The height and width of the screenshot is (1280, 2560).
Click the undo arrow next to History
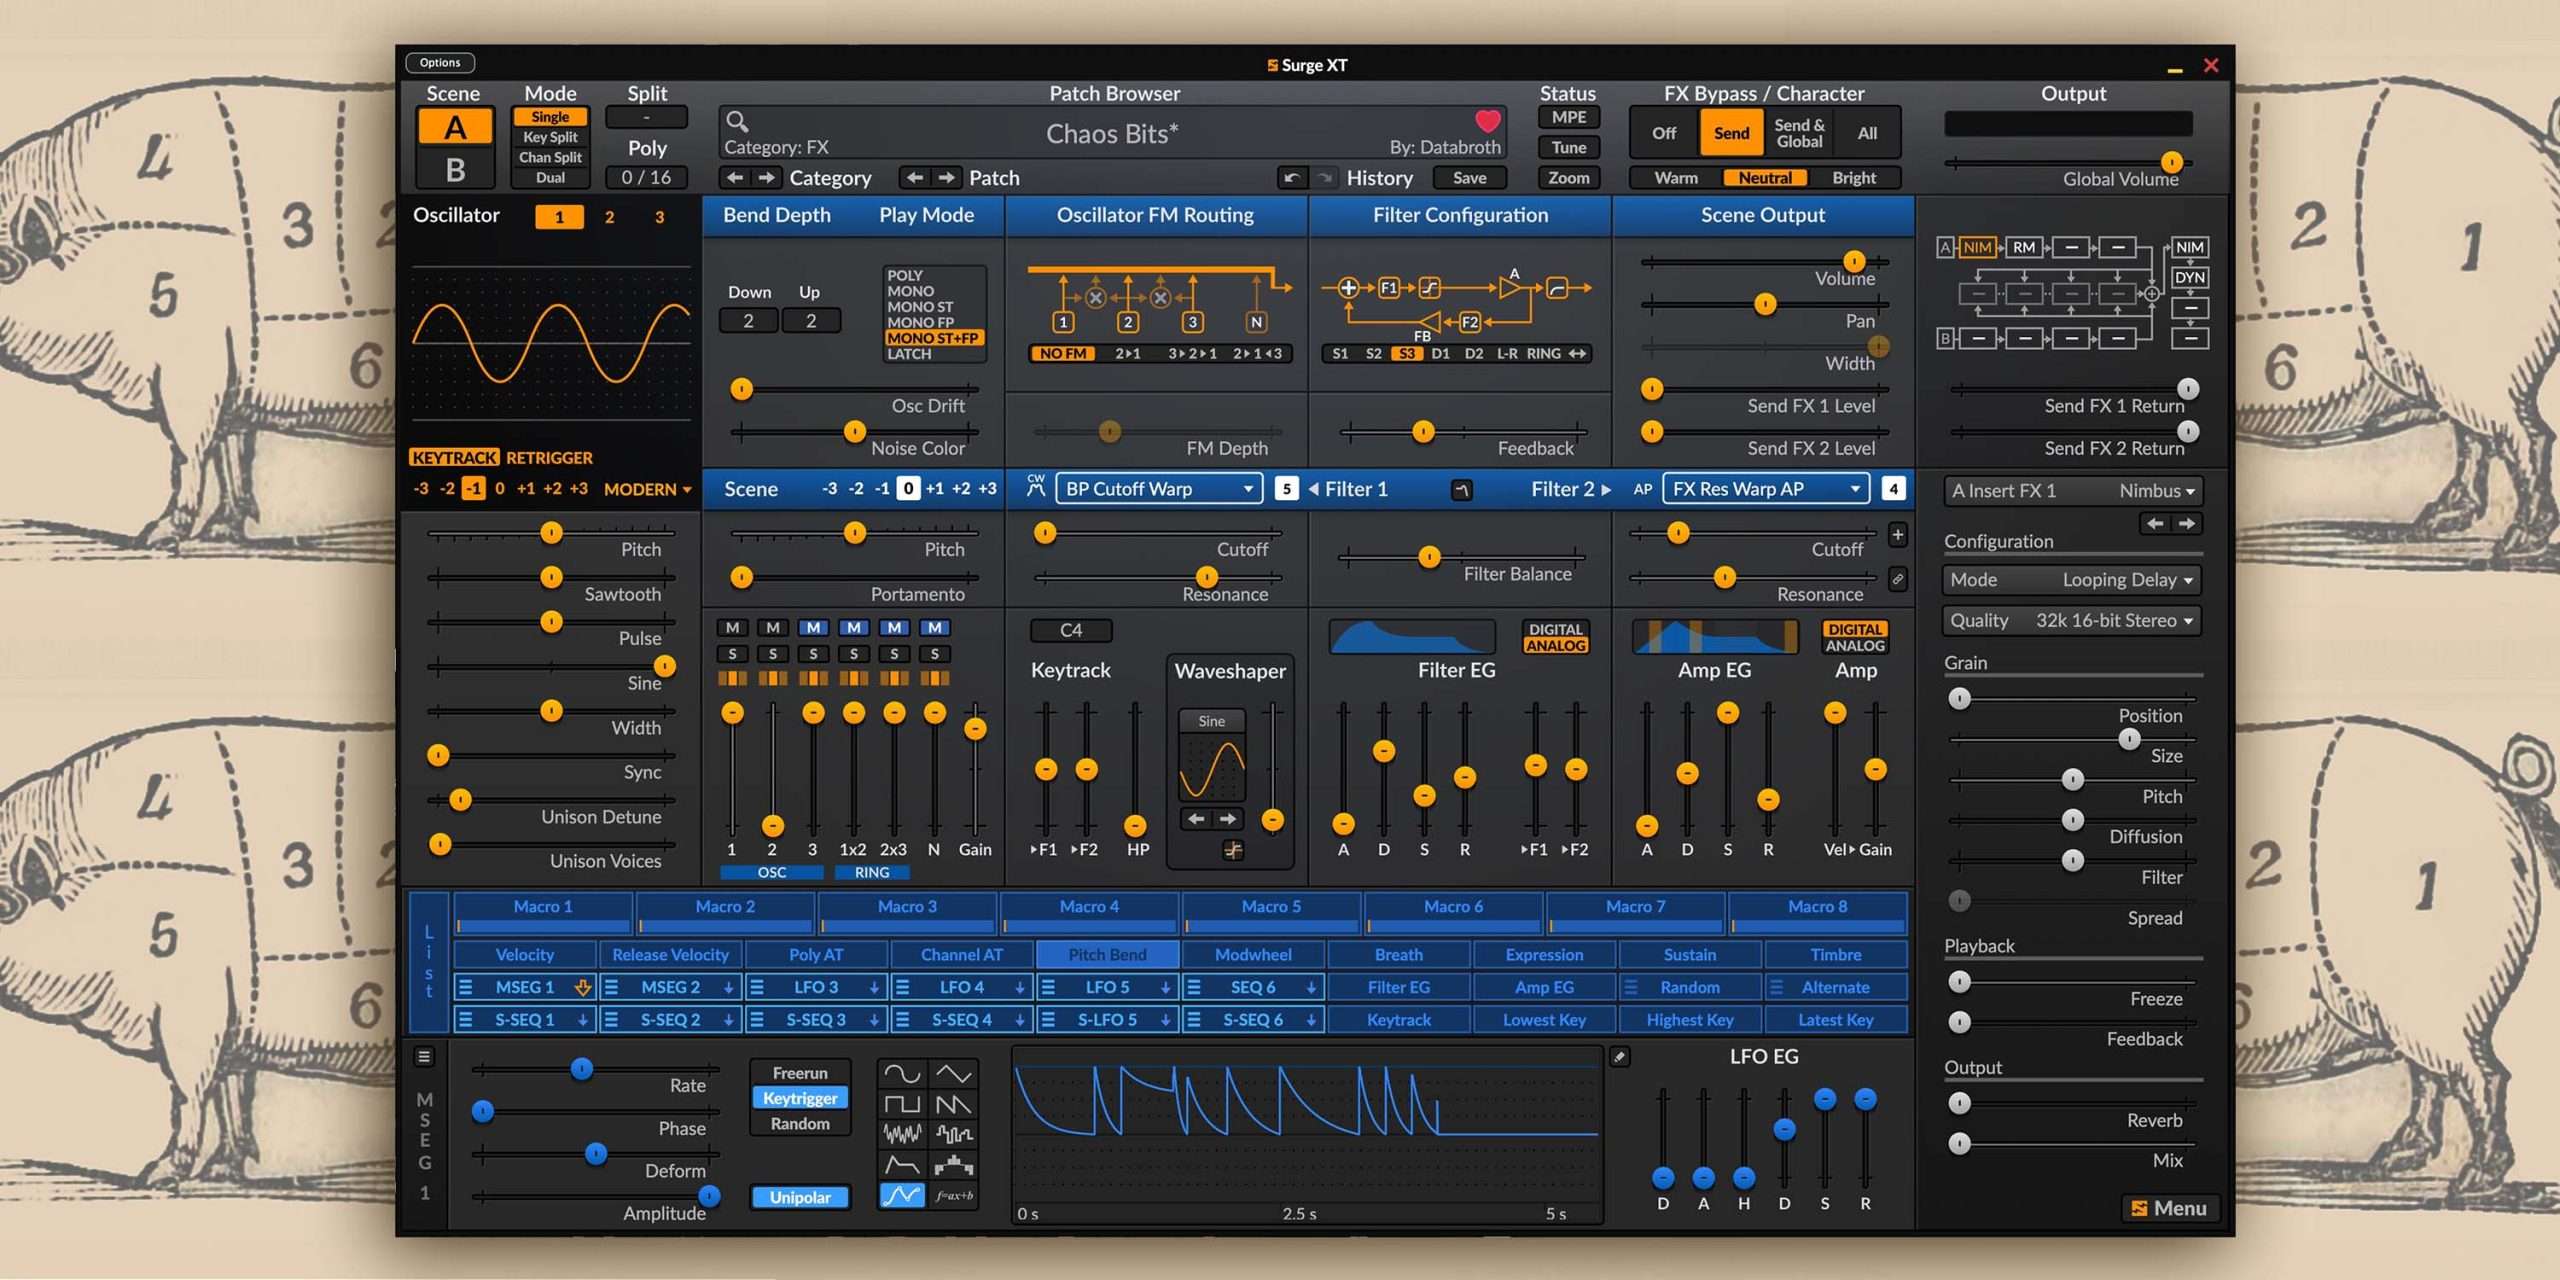point(1291,178)
